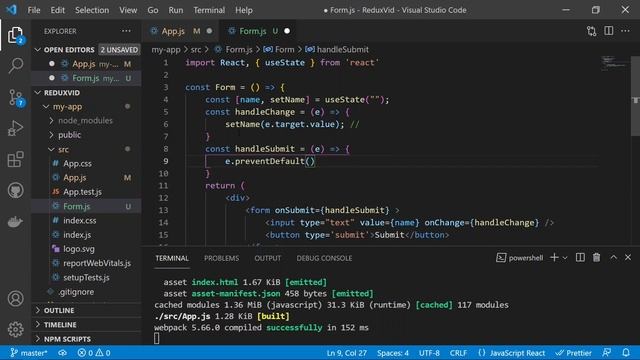640x360 pixels.
Task: Create a new terminal with plus icon
Action: click(x=554, y=258)
